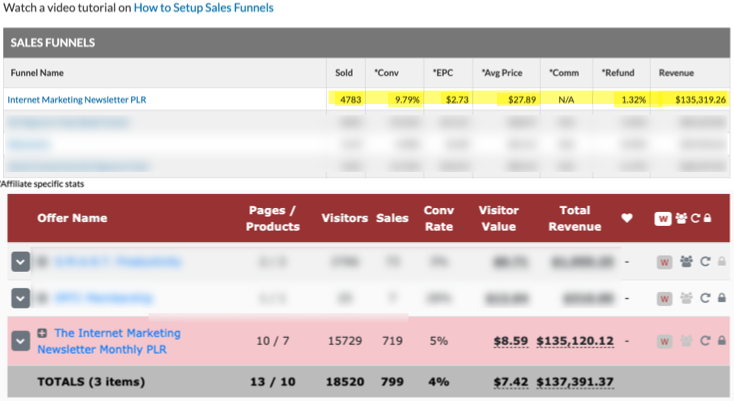The width and height of the screenshot is (734, 401).
Task: Click the group icon on the Newsletter Monthly PLR row
Action: click(687, 341)
